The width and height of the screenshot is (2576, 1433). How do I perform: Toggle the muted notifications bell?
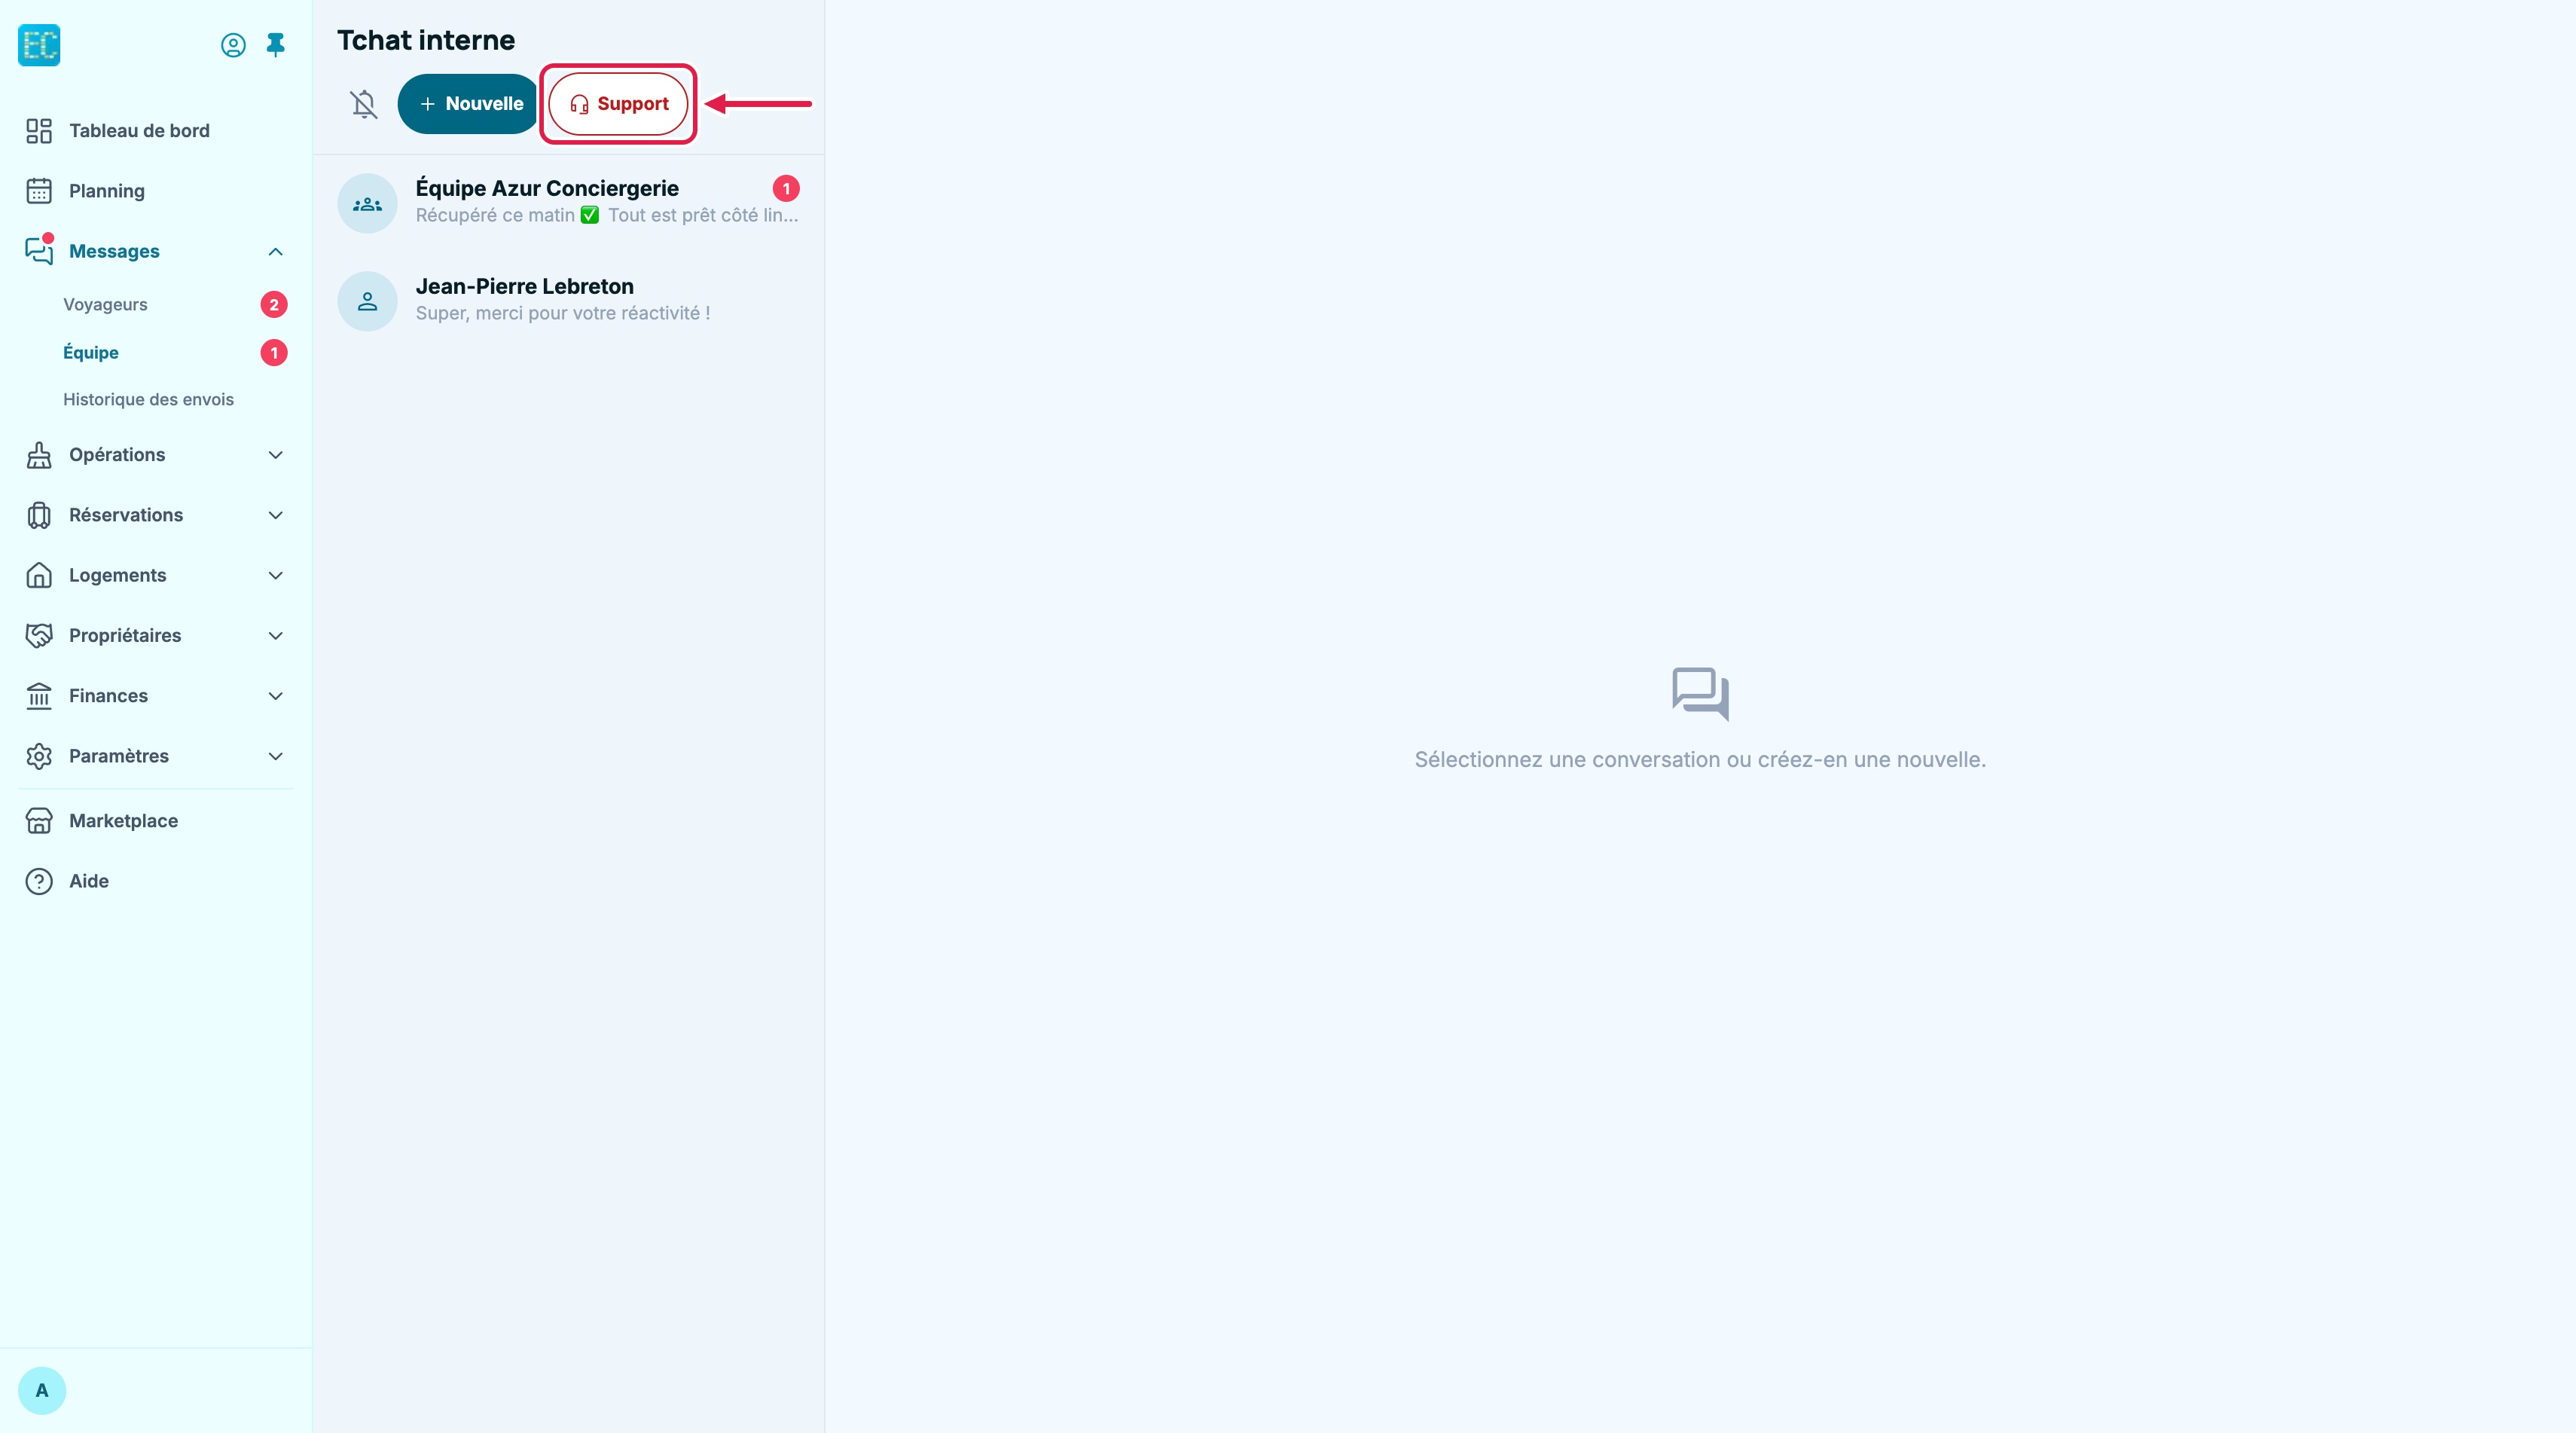364,104
